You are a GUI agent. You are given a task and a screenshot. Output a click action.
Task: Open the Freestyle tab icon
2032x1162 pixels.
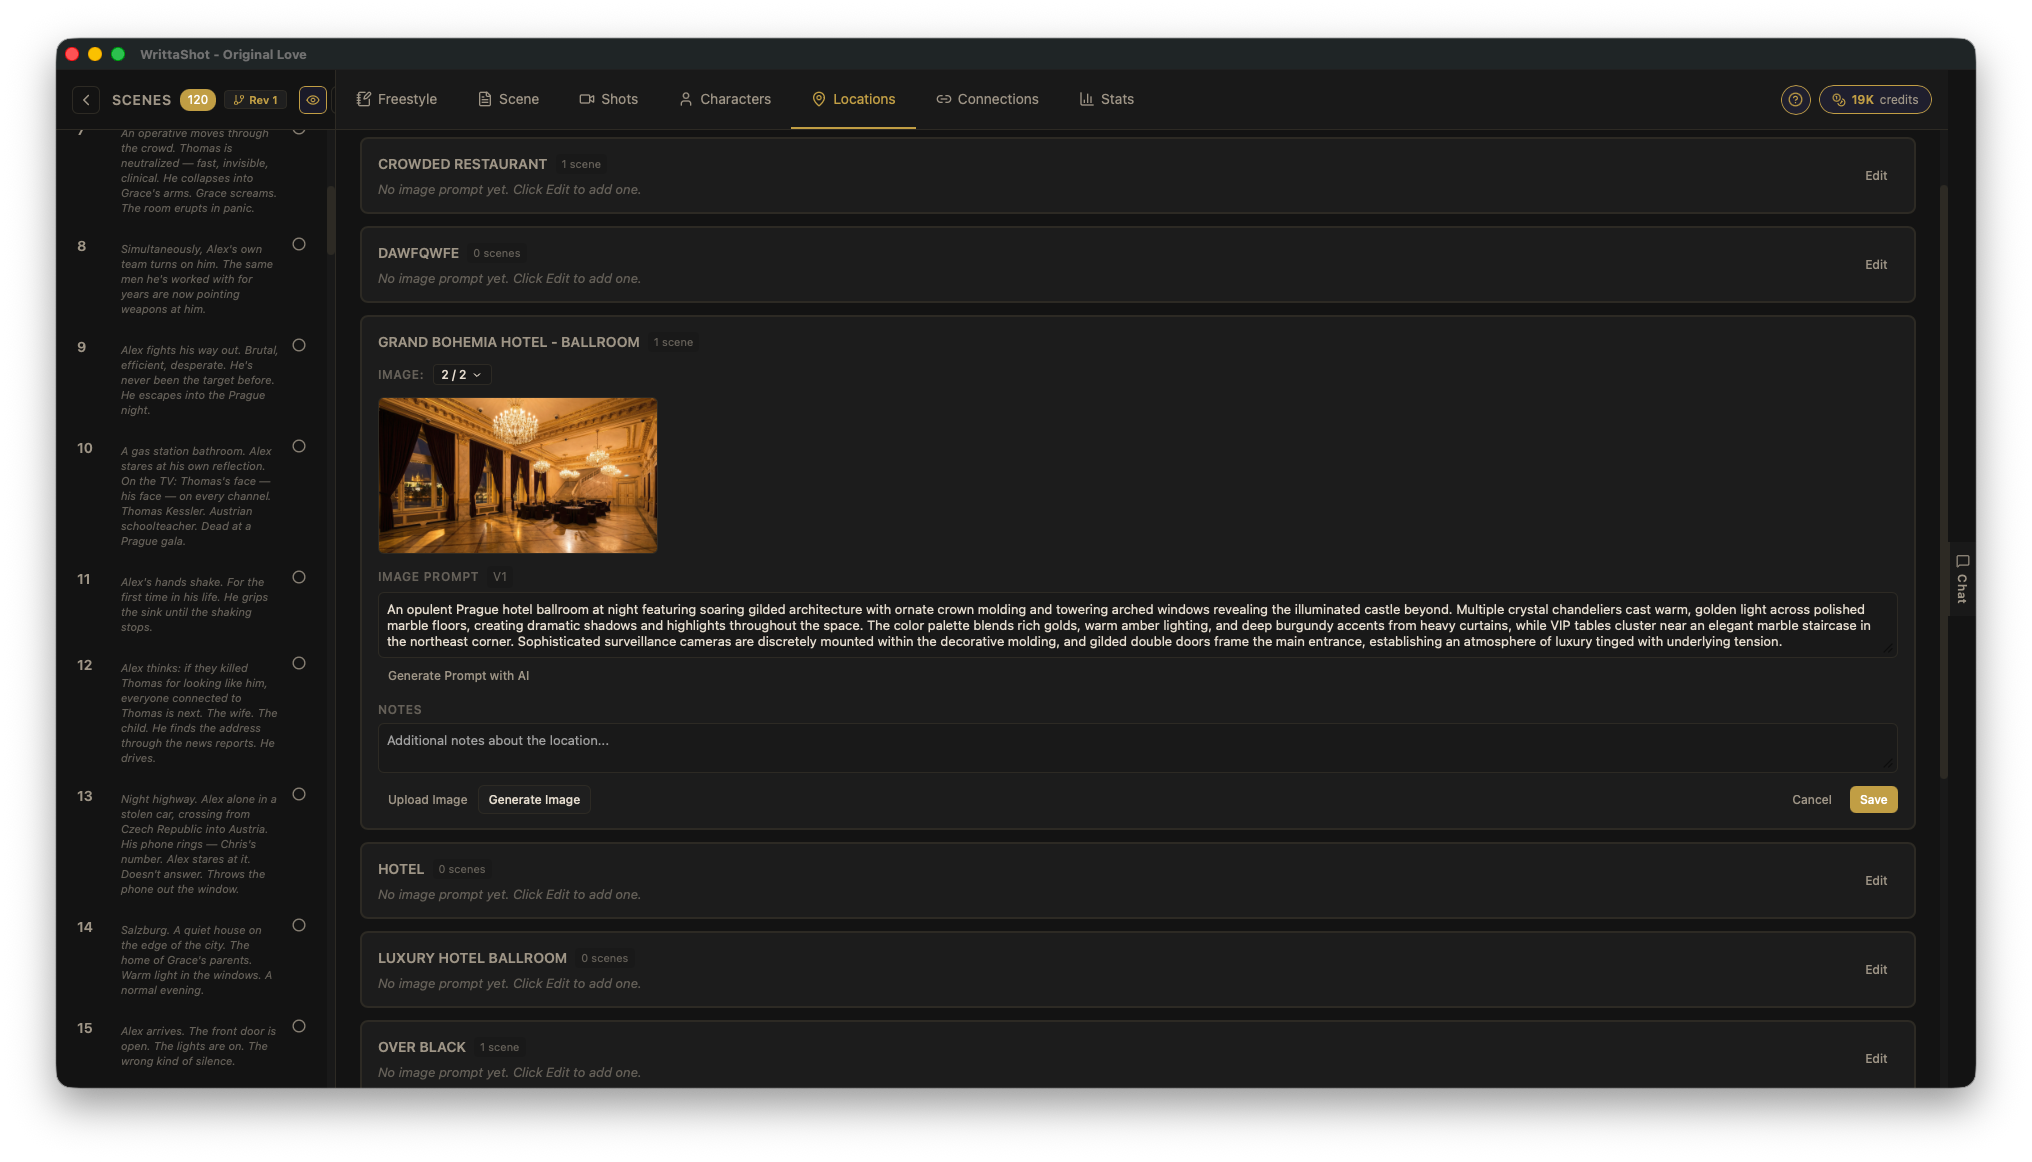pos(363,99)
